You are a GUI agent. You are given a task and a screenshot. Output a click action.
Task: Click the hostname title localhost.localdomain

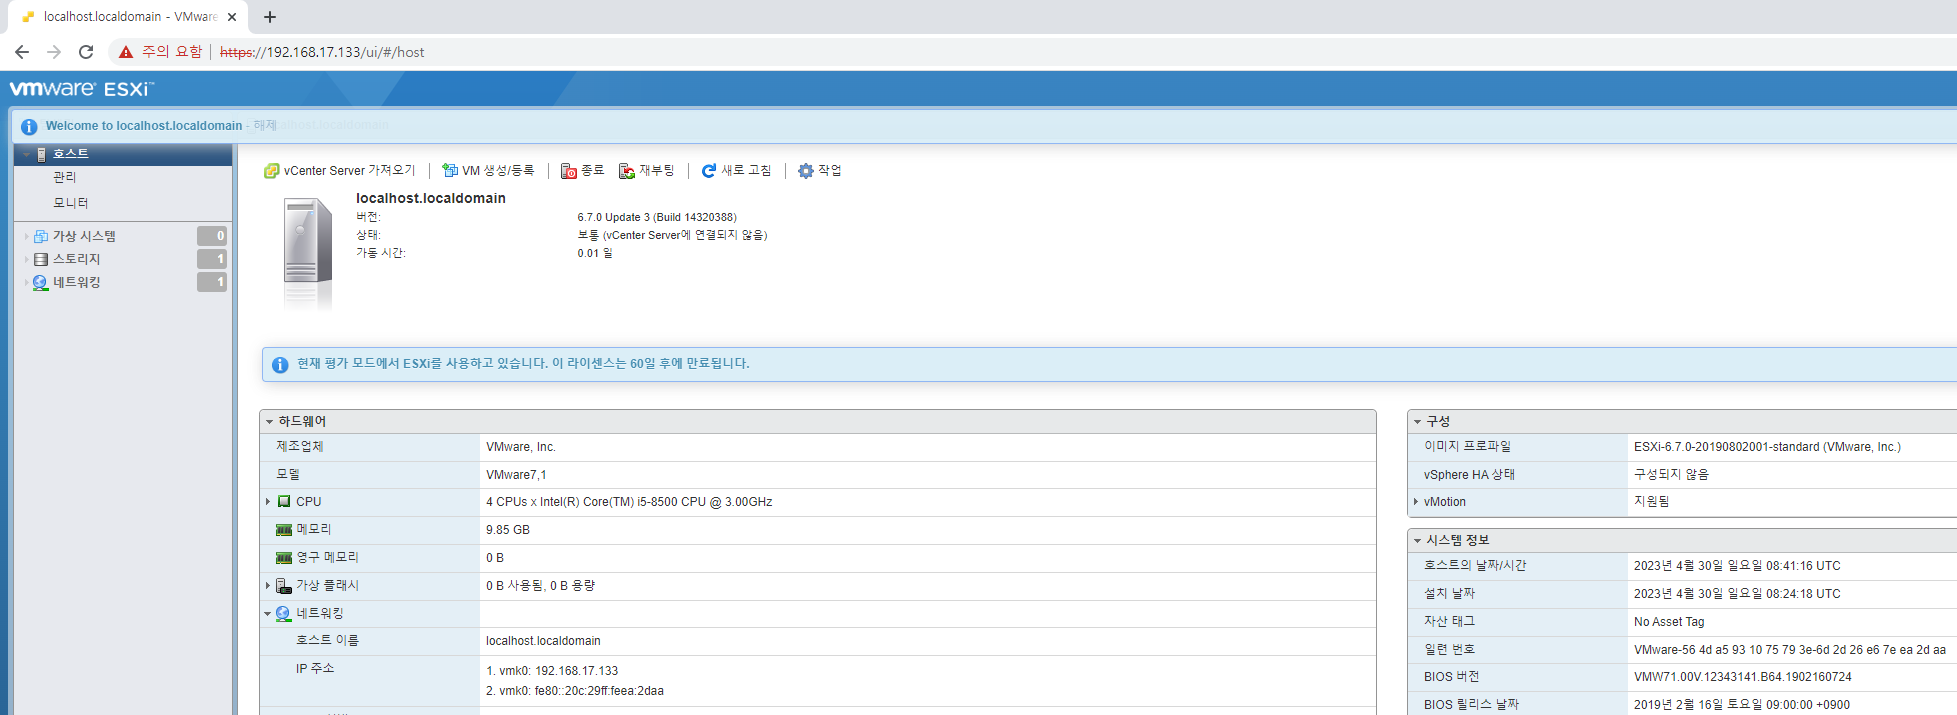click(x=431, y=198)
